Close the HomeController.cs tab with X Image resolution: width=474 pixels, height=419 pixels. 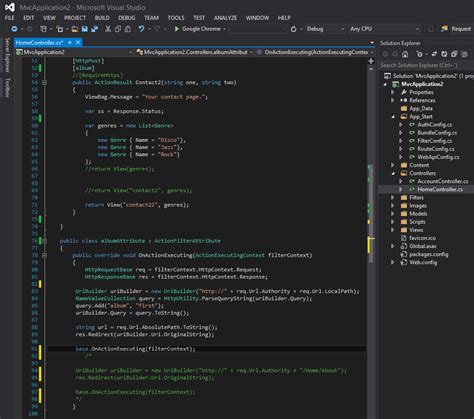point(78,43)
